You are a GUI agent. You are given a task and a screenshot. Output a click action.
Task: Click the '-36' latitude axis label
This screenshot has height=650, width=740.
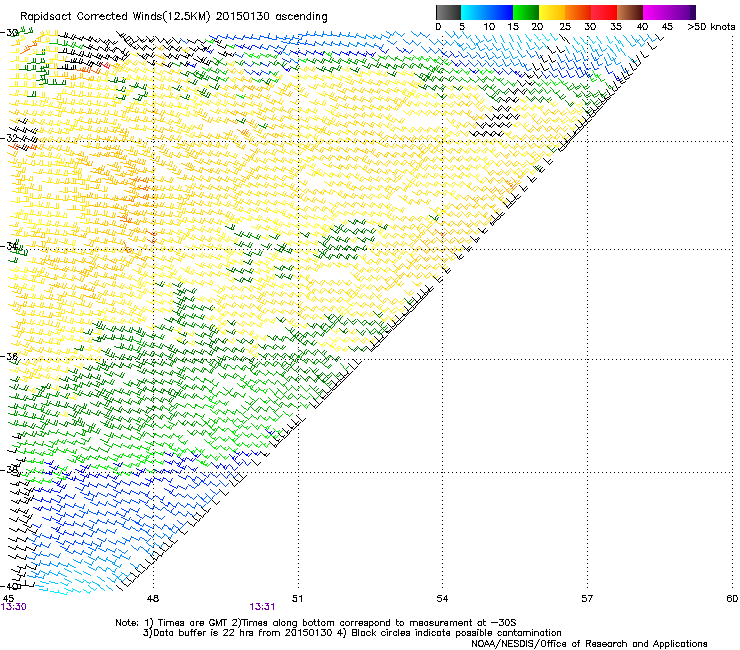(x=9, y=356)
